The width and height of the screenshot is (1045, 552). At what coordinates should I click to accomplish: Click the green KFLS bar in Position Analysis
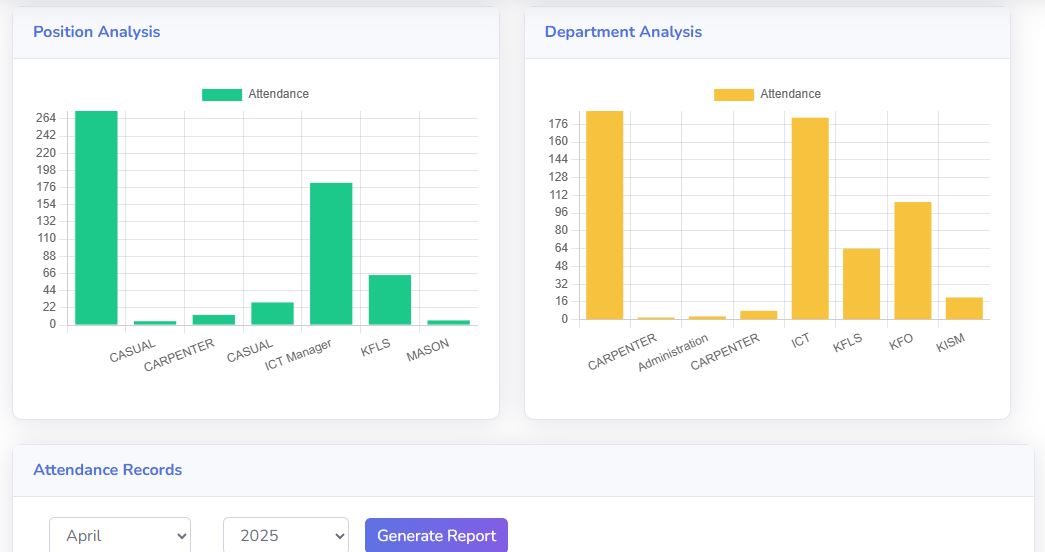390,300
